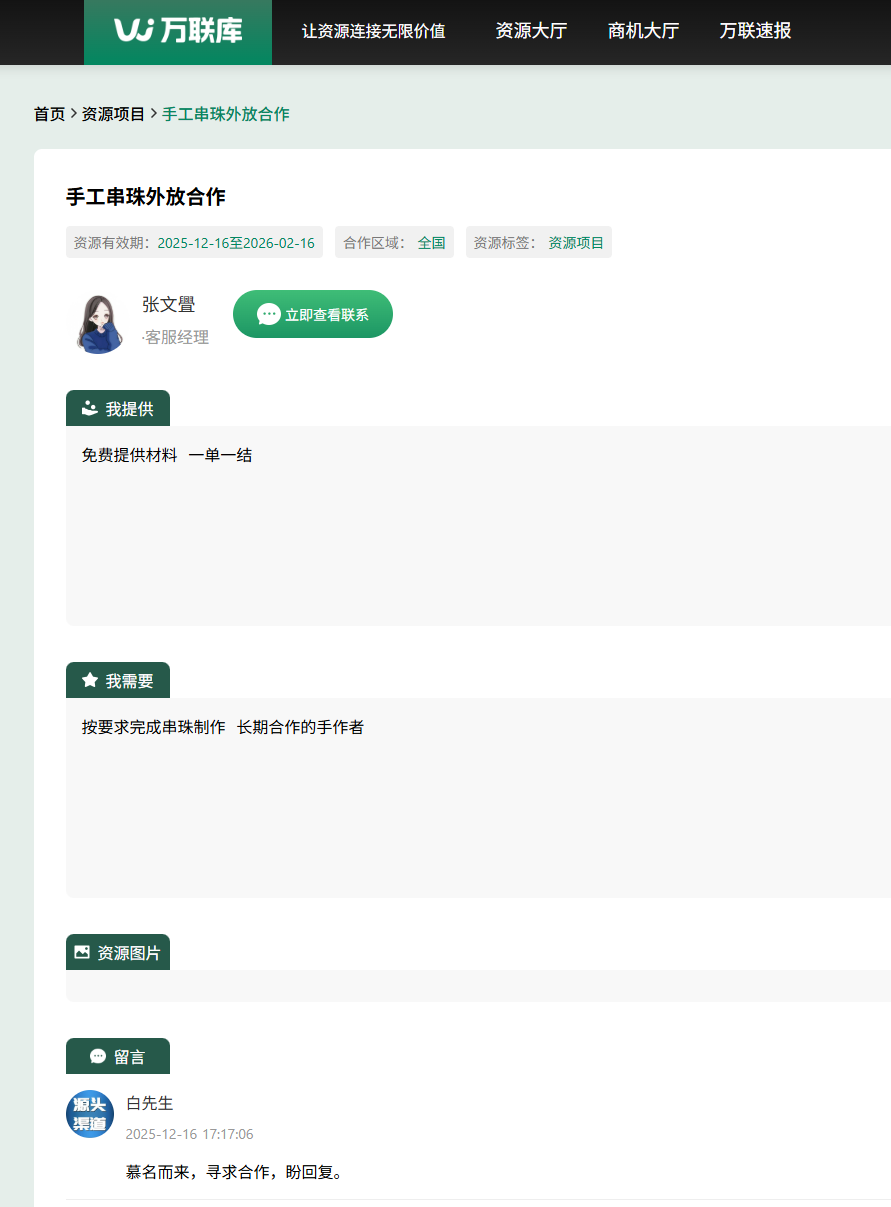Go to 首页 via breadcrumb
Viewport: 891px width, 1207px height.
(49, 114)
